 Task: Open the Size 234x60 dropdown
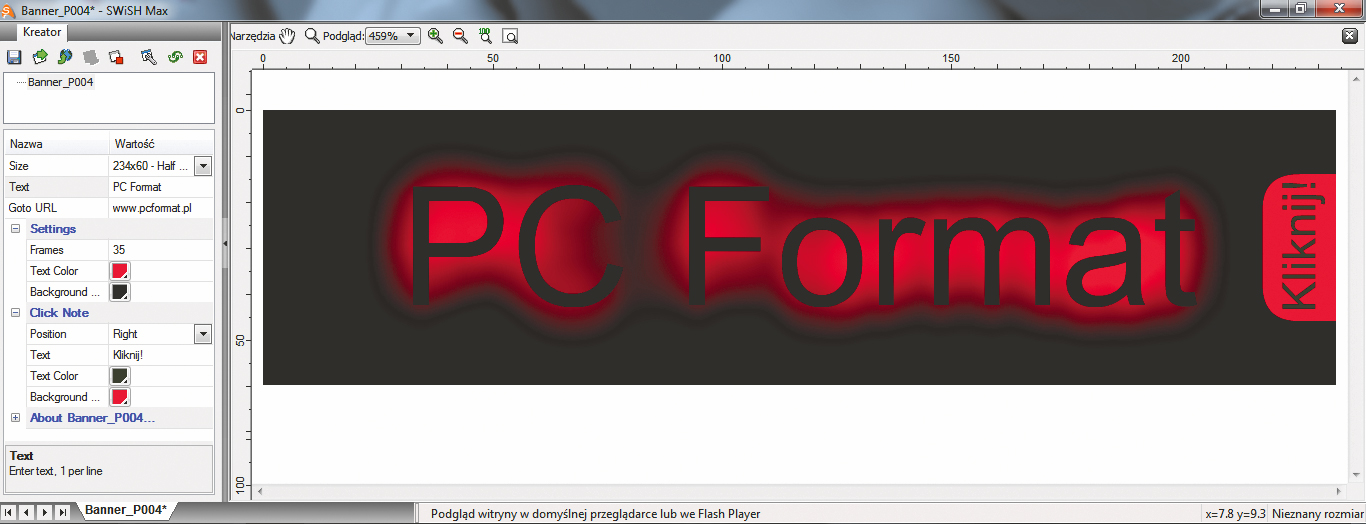[x=203, y=166]
